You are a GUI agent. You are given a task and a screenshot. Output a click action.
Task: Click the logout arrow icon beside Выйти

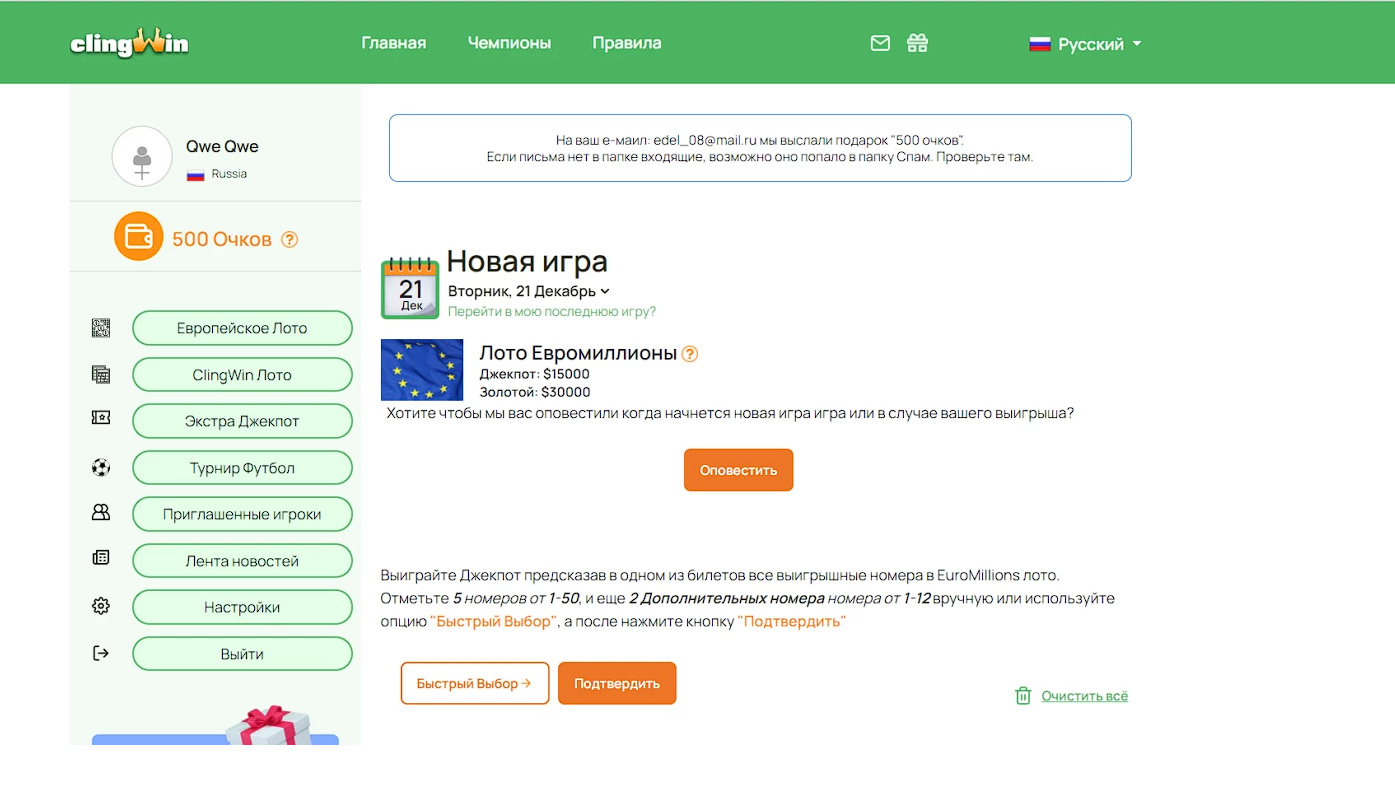point(101,653)
